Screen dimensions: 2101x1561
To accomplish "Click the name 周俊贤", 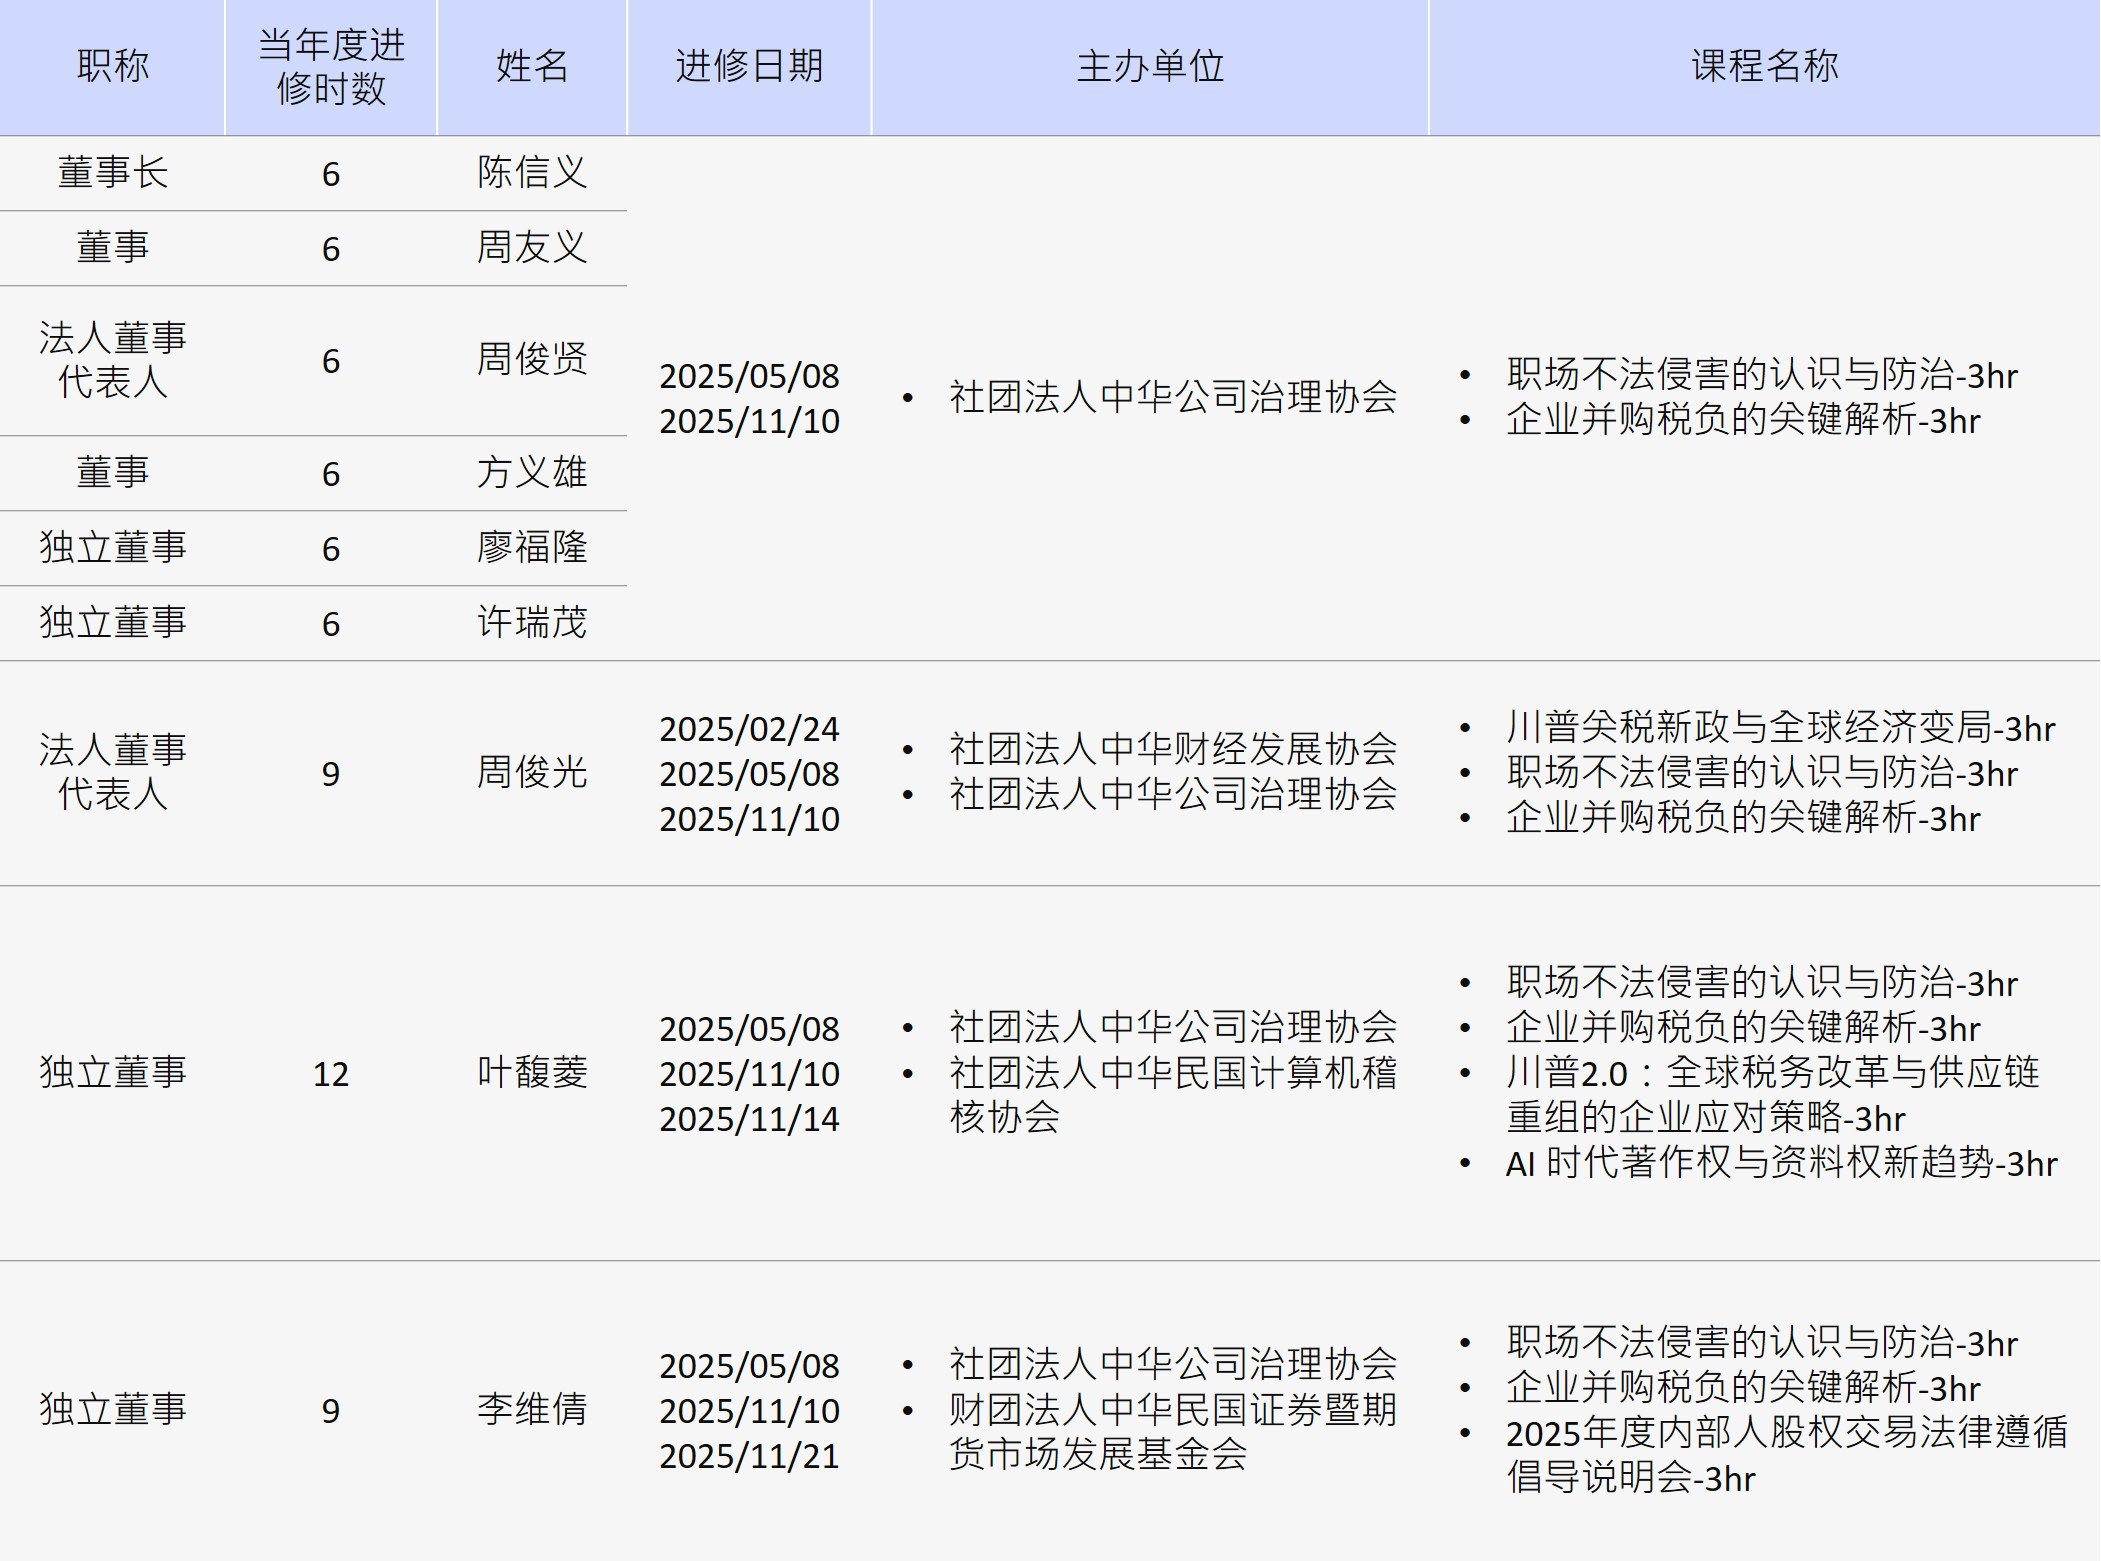I will pos(532,360).
